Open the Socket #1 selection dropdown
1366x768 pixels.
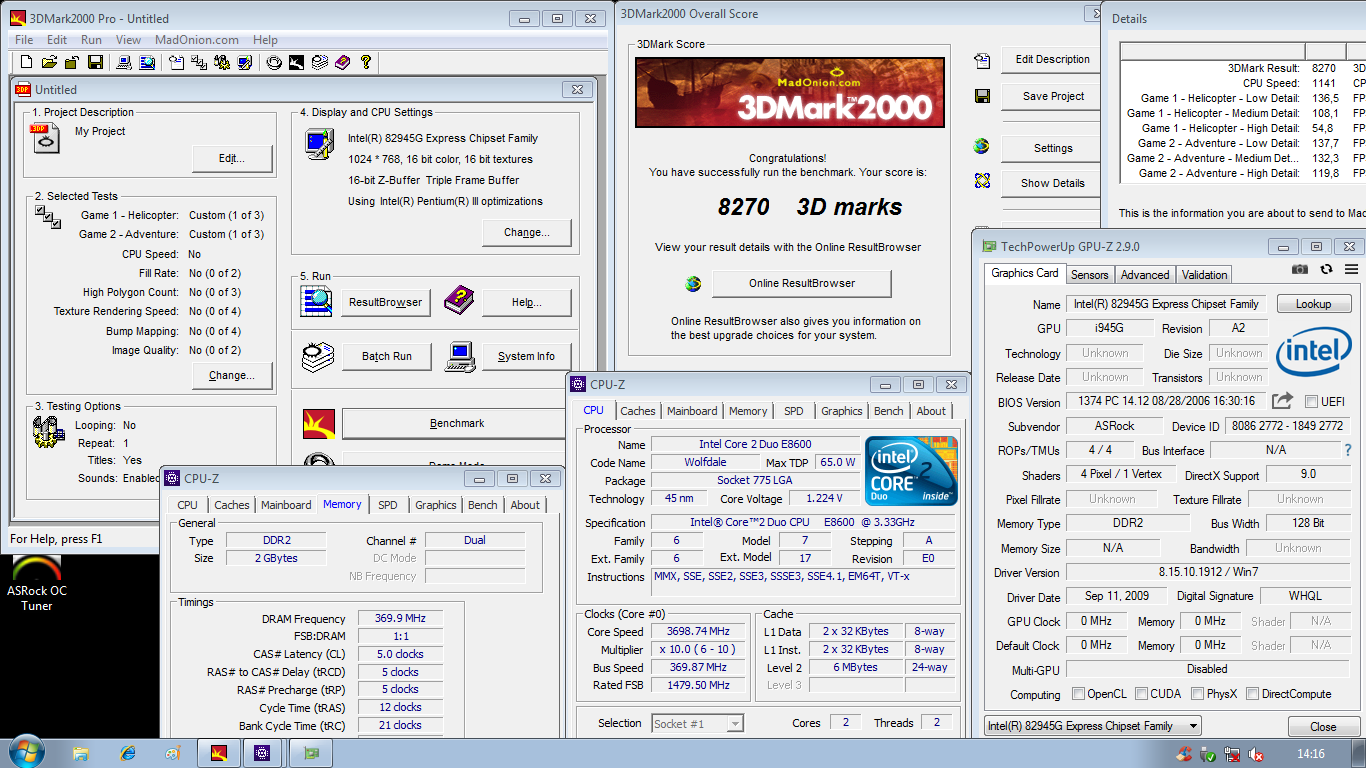(697, 723)
